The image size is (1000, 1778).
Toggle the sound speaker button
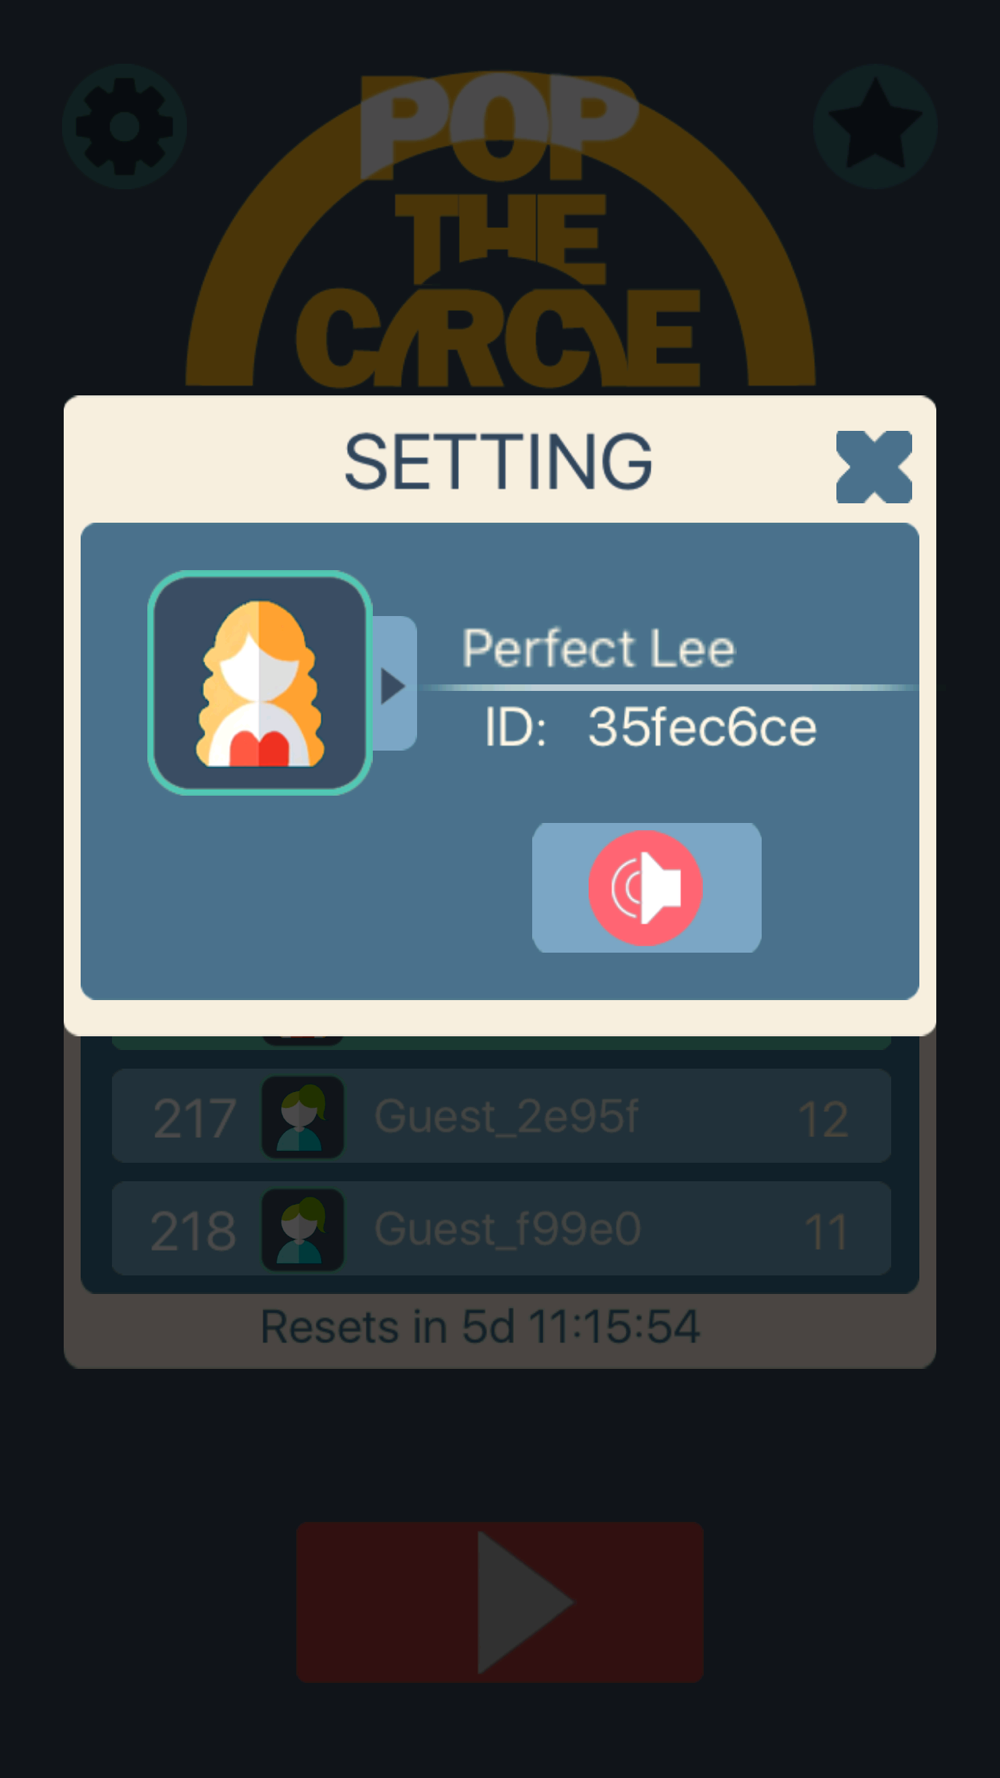point(646,887)
